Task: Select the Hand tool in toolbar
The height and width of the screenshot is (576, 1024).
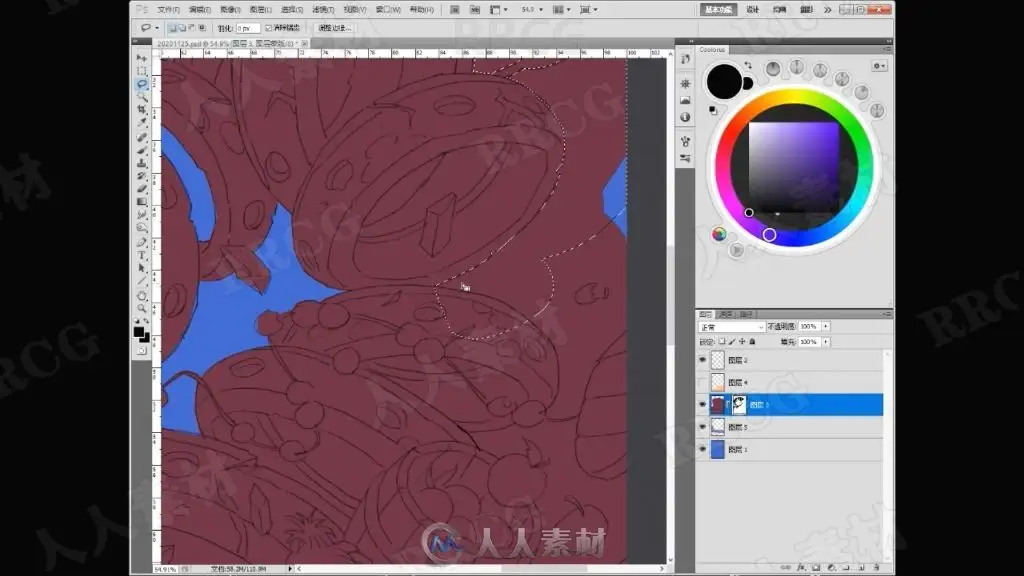Action: pyautogui.click(x=141, y=295)
